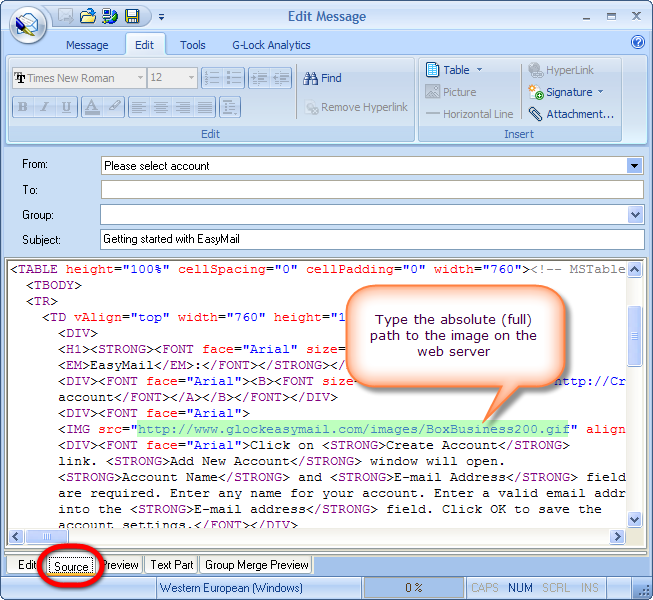Click the vertical scrollbar thumb
The width and height of the screenshot is (653, 600).
pos(634,336)
